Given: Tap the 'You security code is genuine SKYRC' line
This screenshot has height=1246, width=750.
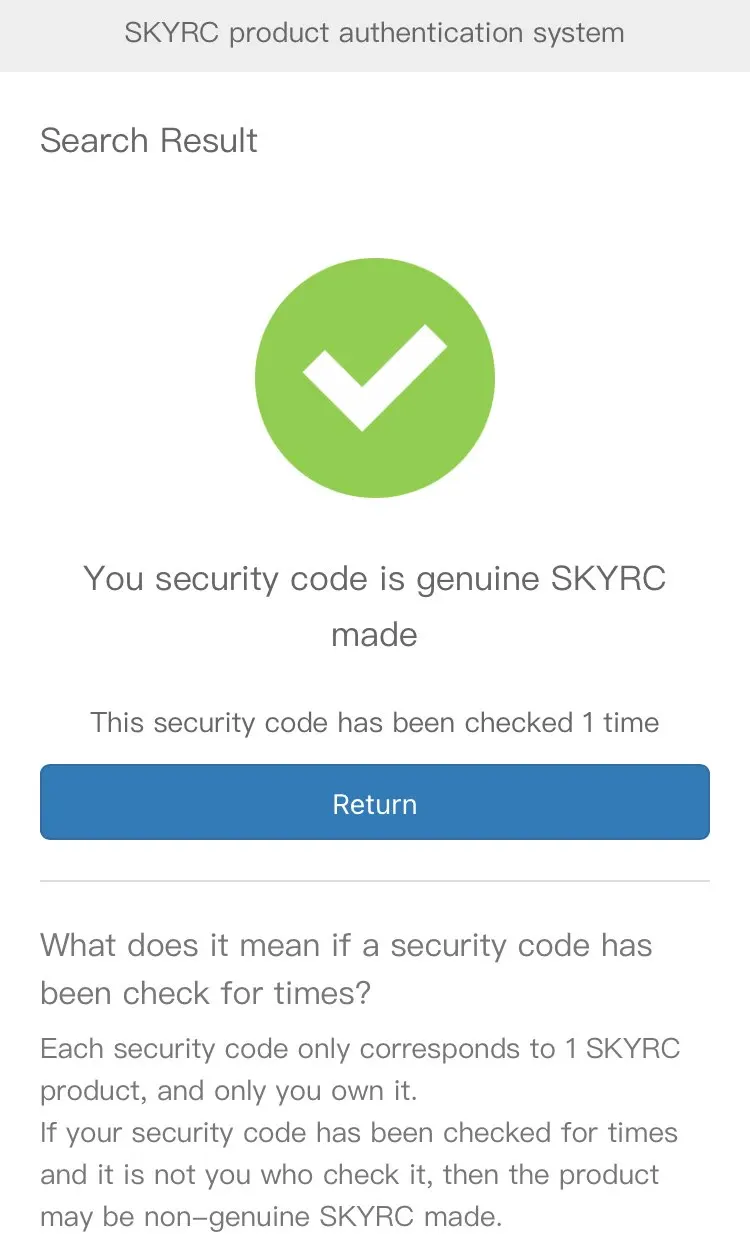Looking at the screenshot, I should pyautogui.click(x=375, y=579).
